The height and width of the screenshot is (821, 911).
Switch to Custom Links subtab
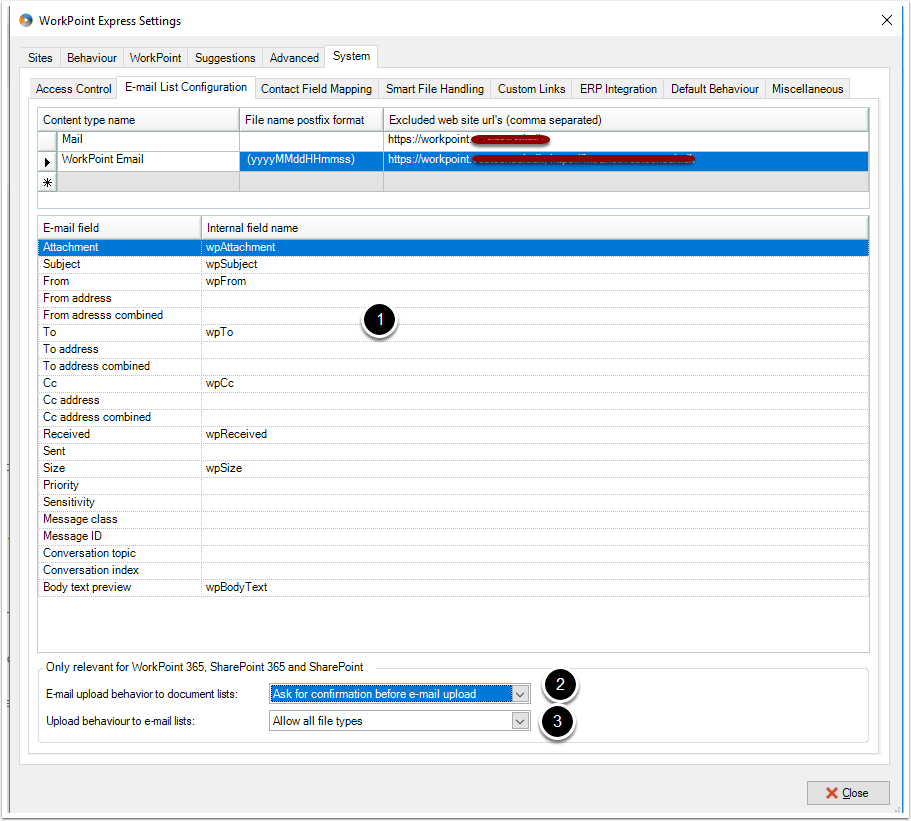(x=532, y=89)
